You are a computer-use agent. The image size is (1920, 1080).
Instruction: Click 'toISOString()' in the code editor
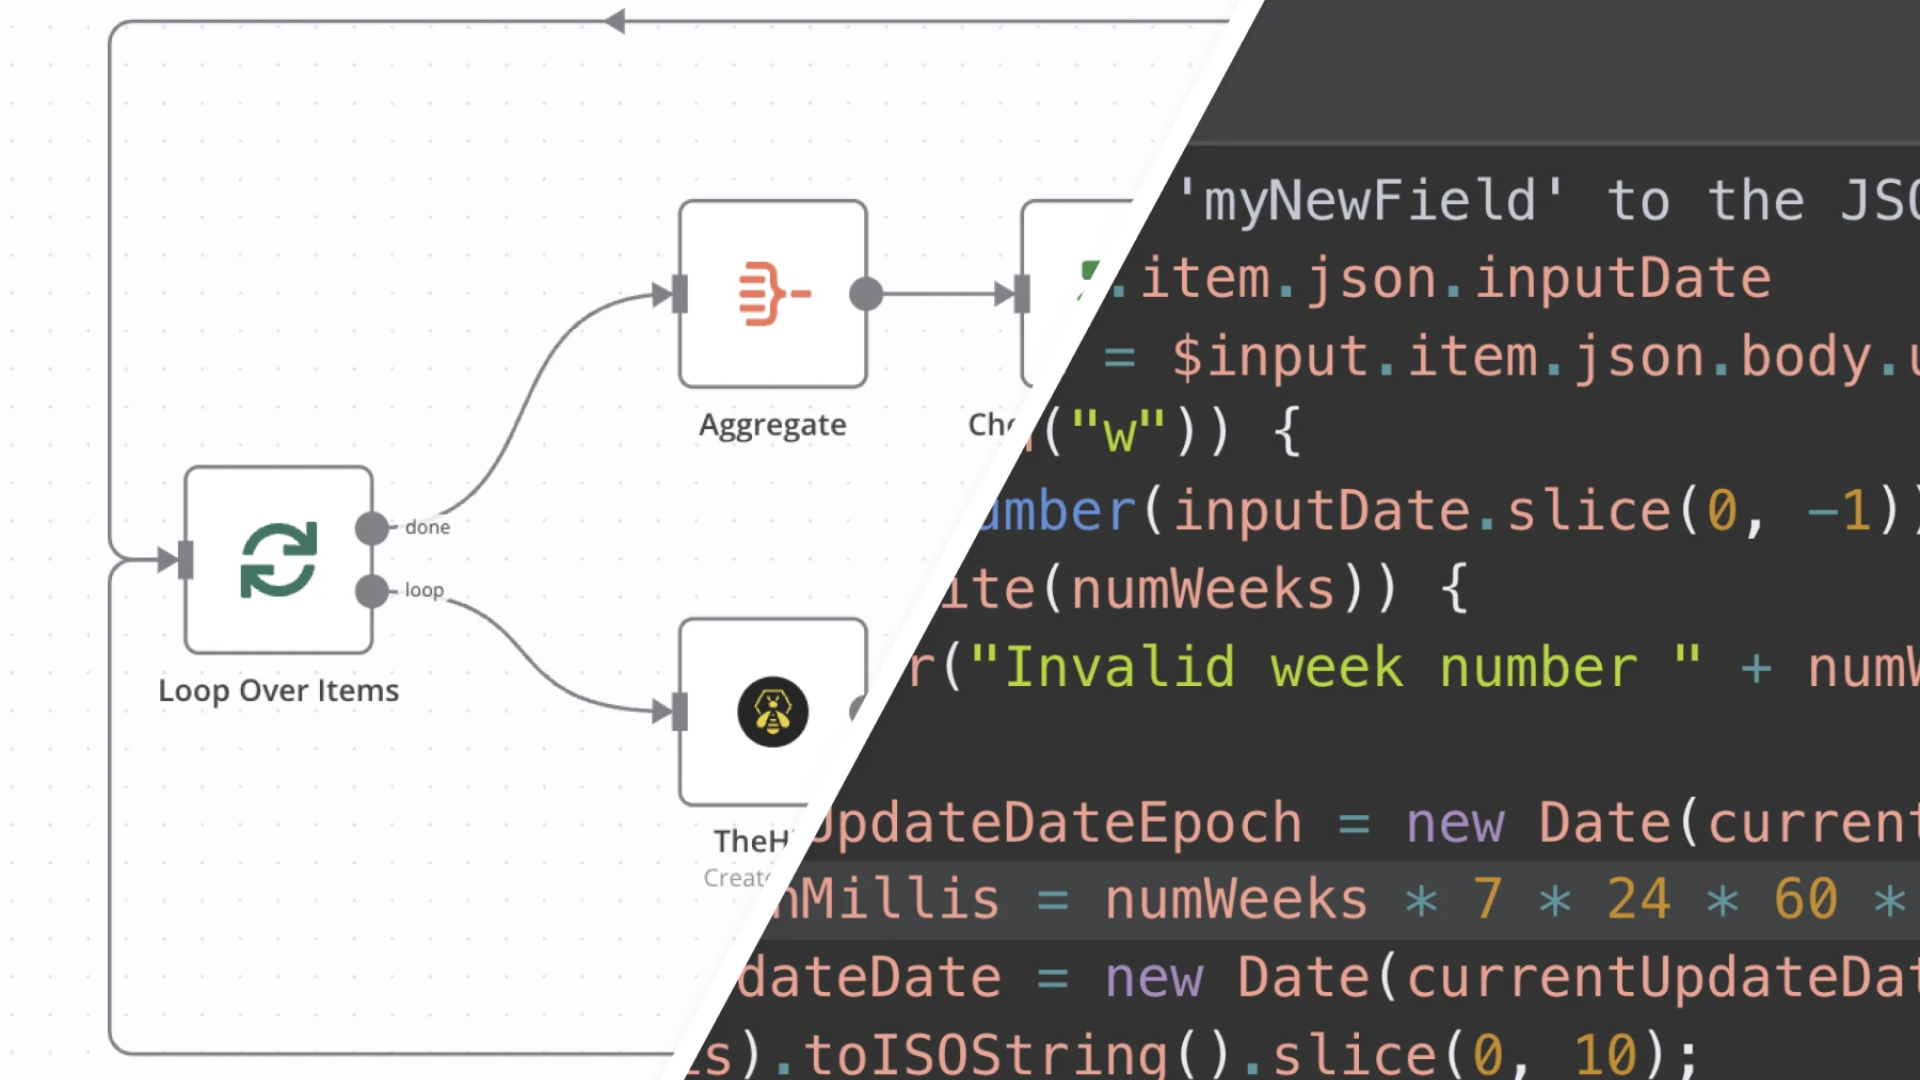[1020, 1053]
